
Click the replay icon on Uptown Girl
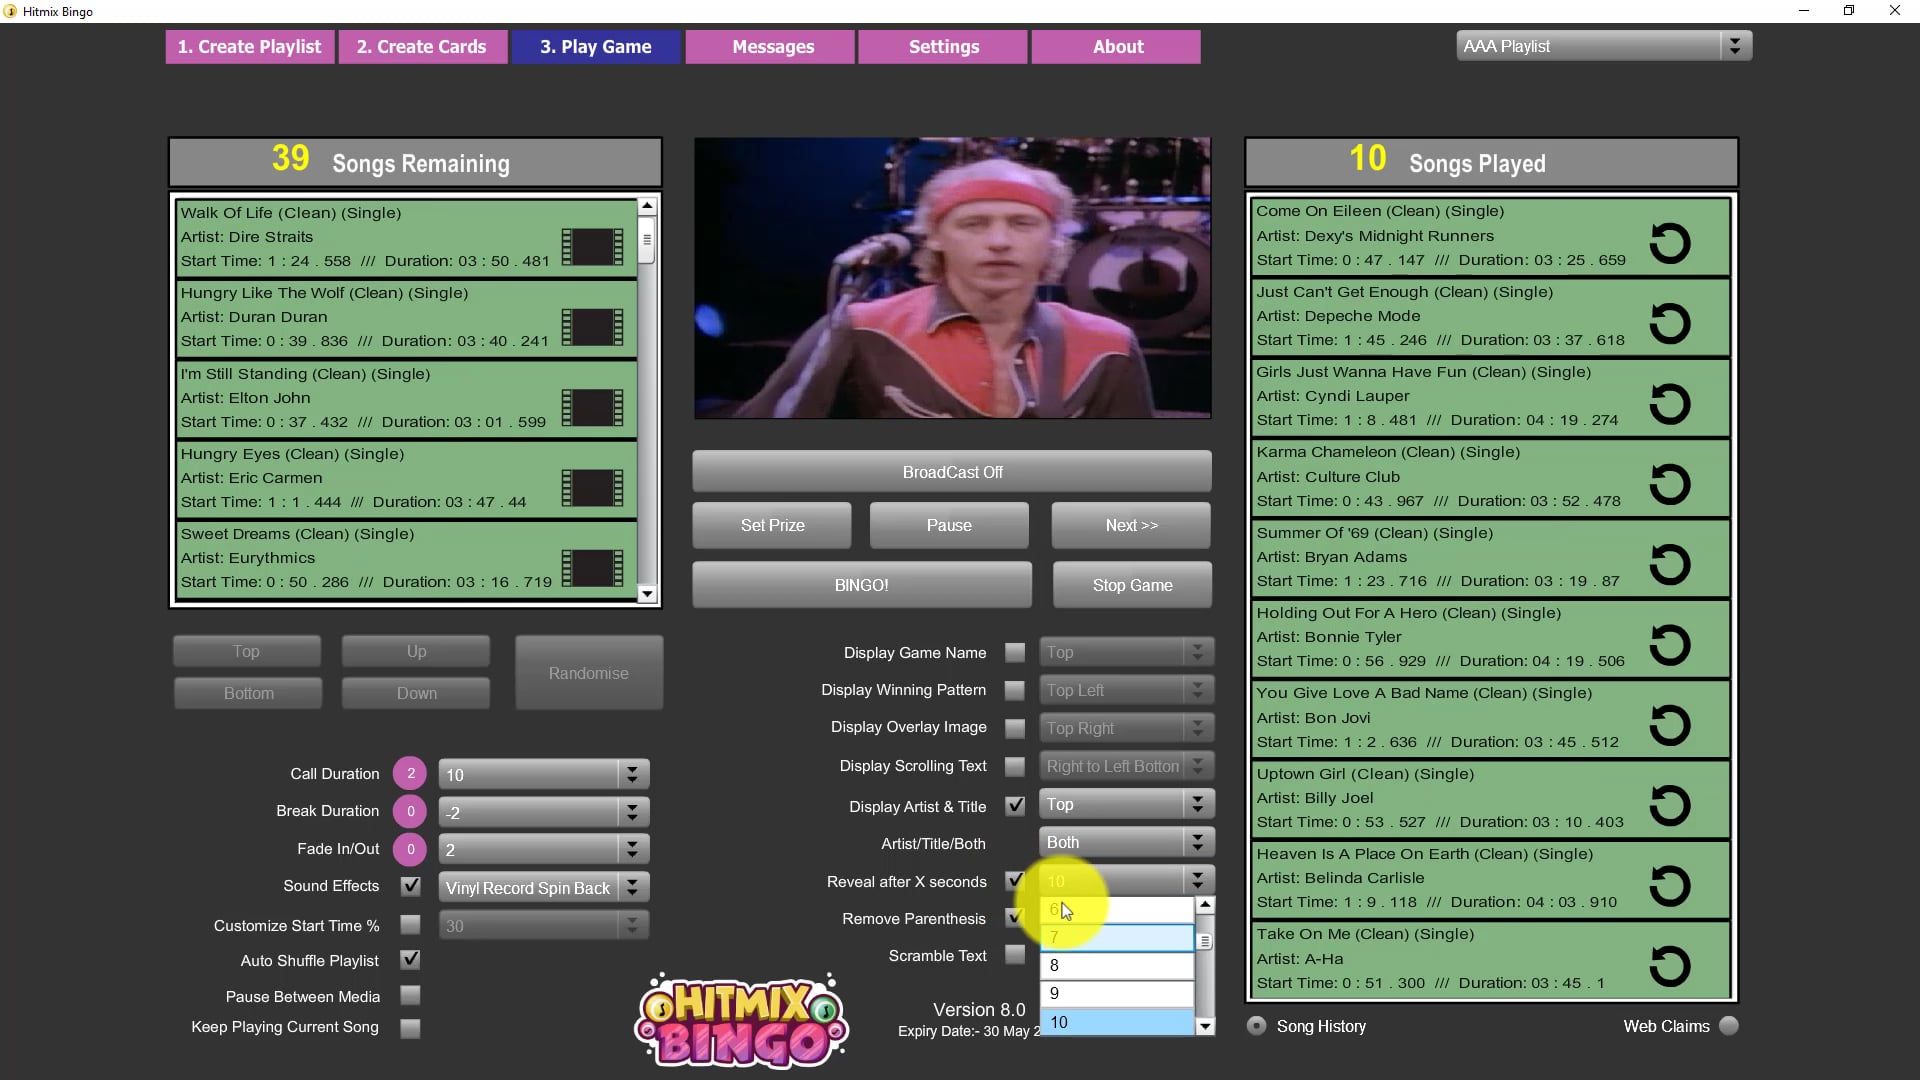tap(1672, 805)
